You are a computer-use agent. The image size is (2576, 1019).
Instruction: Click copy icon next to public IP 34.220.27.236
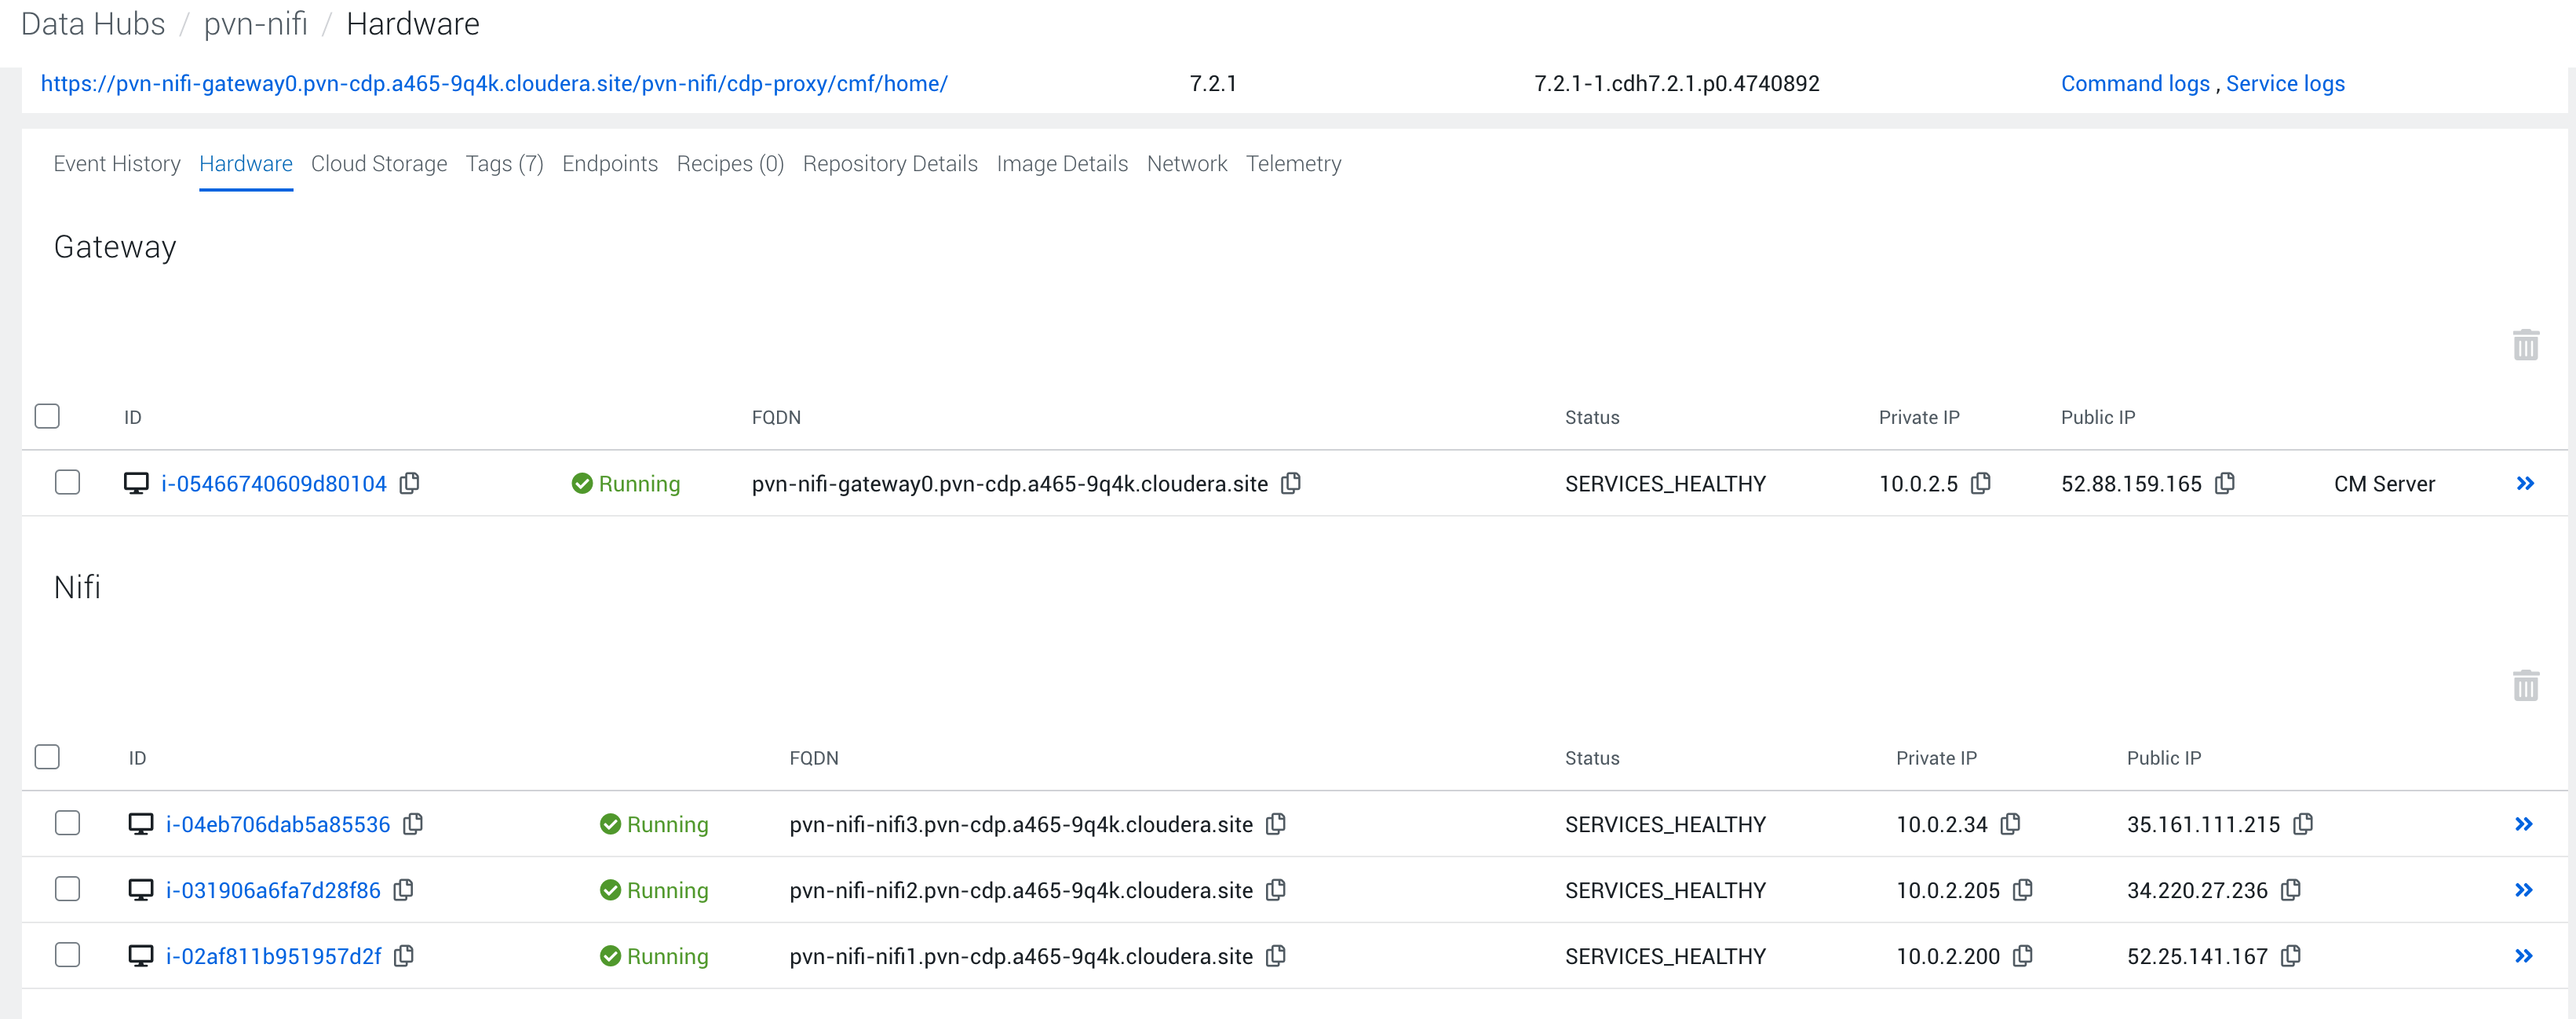(x=2290, y=889)
